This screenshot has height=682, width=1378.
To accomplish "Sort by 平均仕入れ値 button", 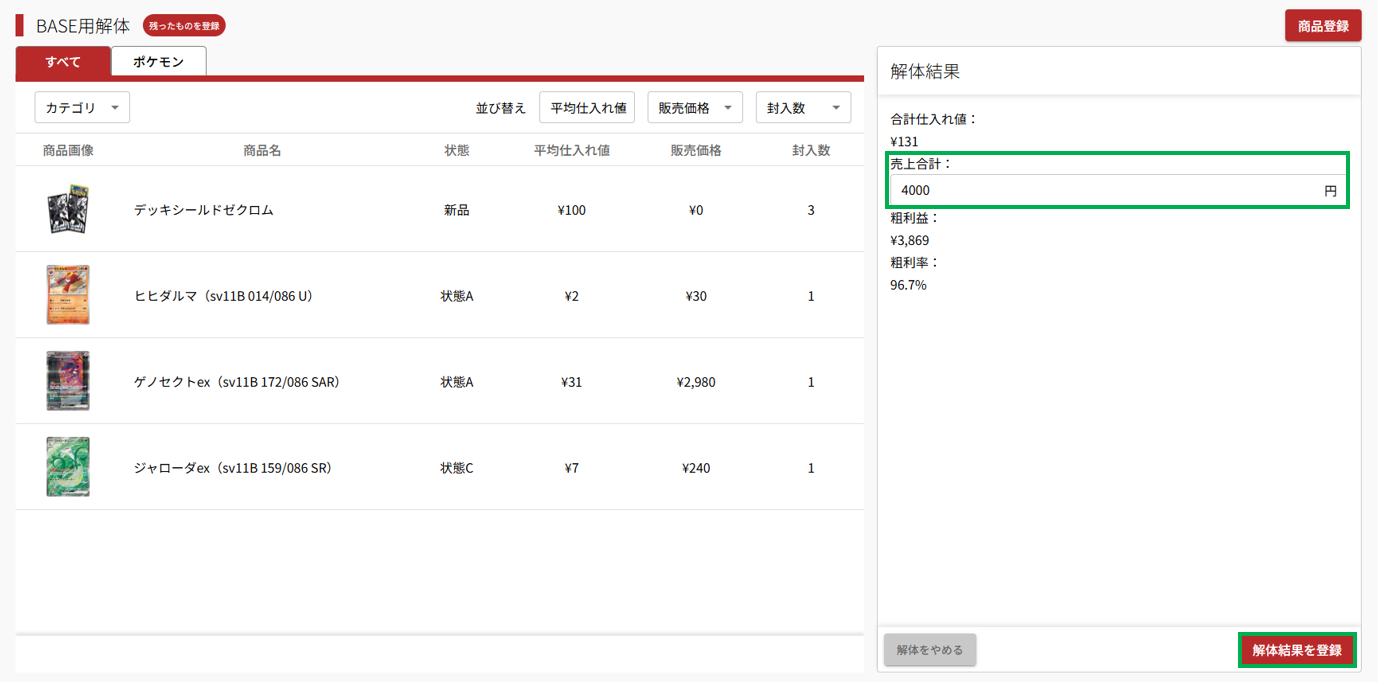I will point(587,108).
